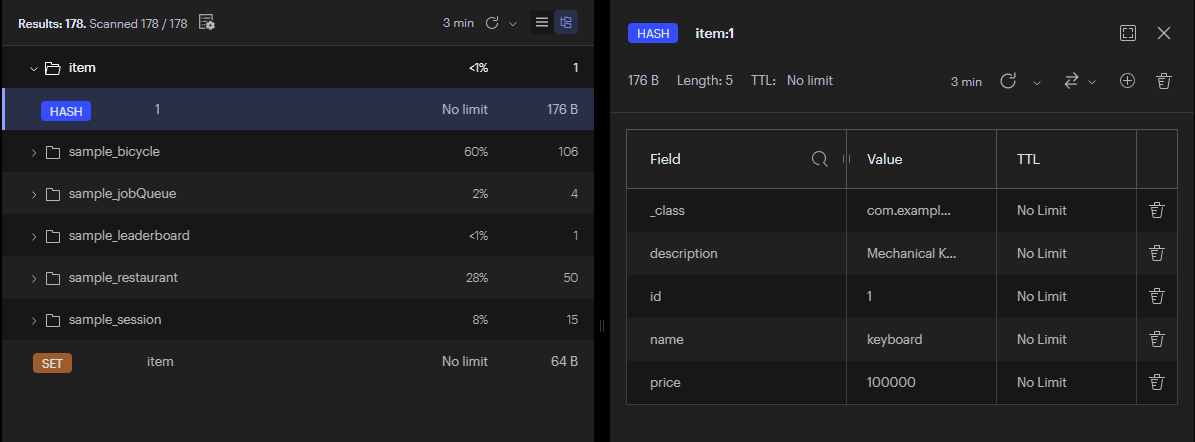Click the id value 1 cell
Image resolution: width=1195 pixels, height=442 pixels.
pyautogui.click(x=921, y=296)
